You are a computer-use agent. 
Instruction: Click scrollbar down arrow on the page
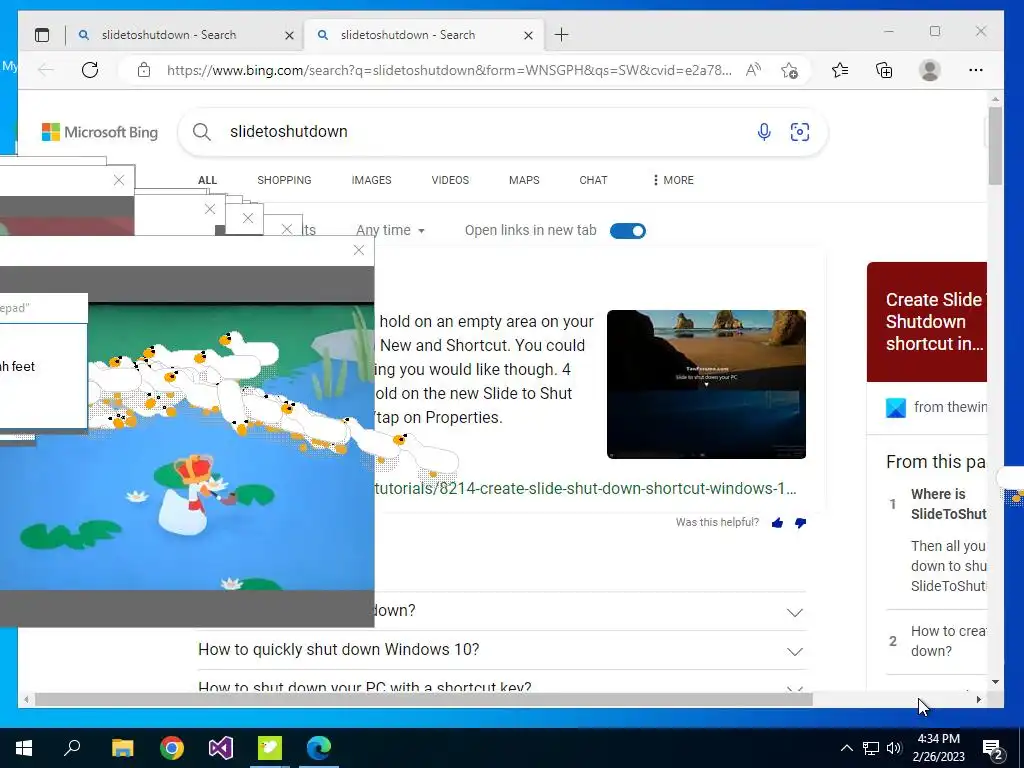click(995, 682)
